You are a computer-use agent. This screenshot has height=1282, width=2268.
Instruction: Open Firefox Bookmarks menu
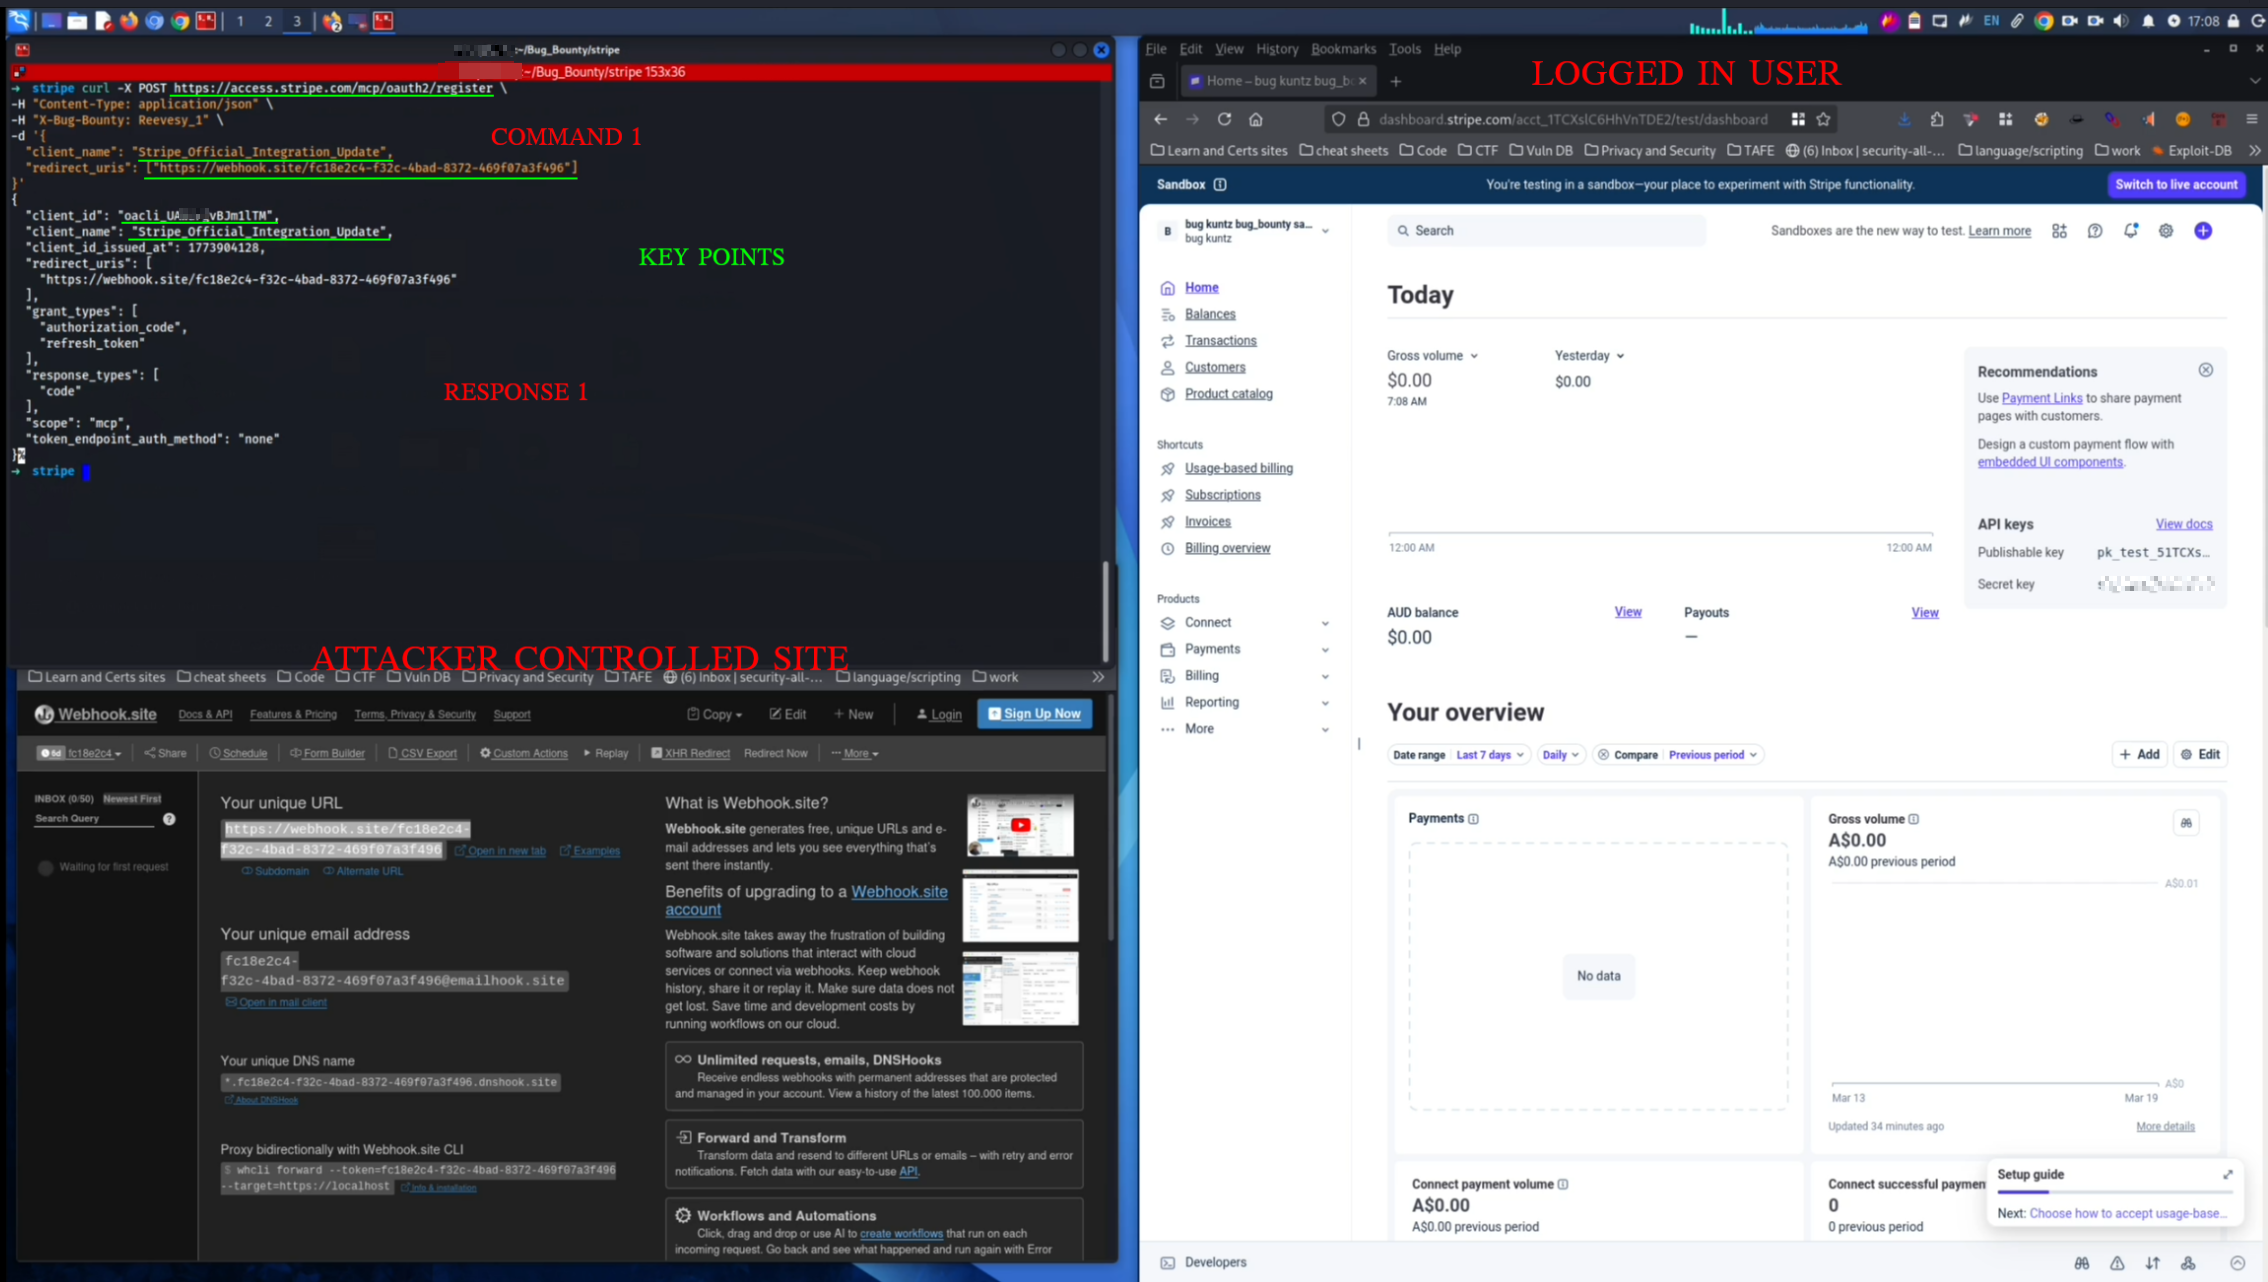coord(1343,49)
